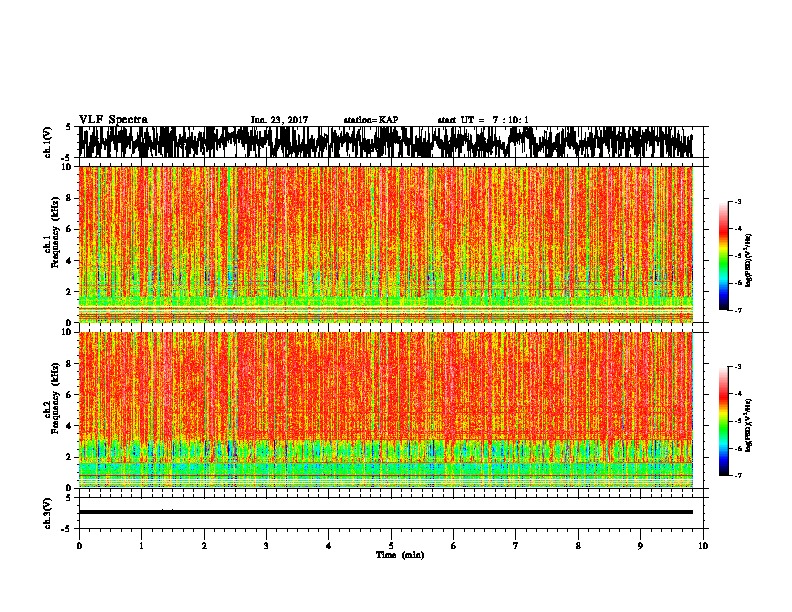Click the "Time (min)" x-axis label

[x=400, y=555]
